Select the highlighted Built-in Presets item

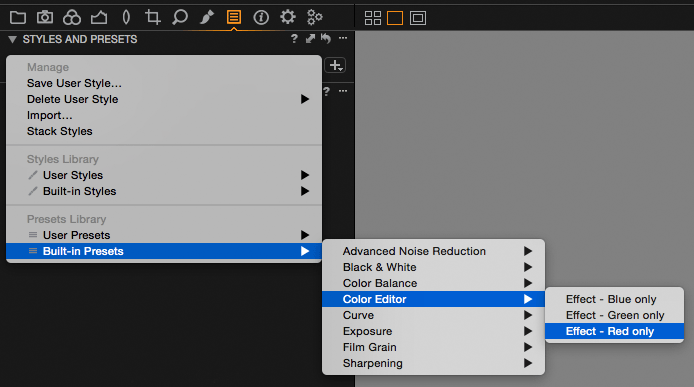[x=164, y=251]
